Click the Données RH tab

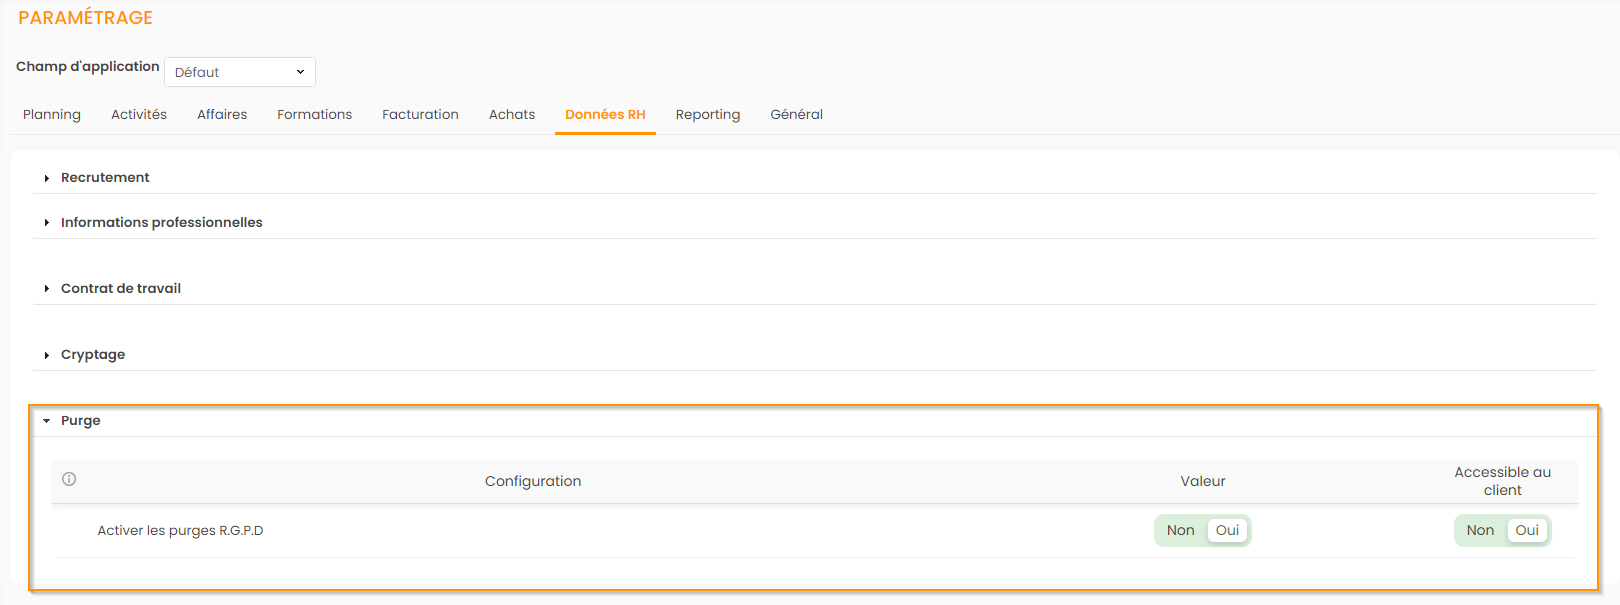pos(605,115)
